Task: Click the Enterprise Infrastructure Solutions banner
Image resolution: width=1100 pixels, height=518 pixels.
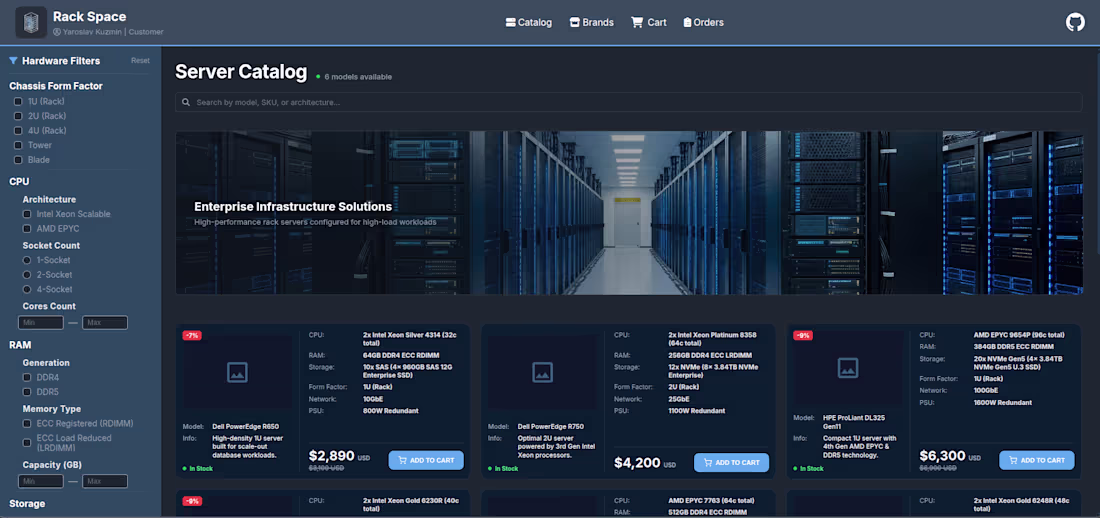Action: (x=629, y=213)
